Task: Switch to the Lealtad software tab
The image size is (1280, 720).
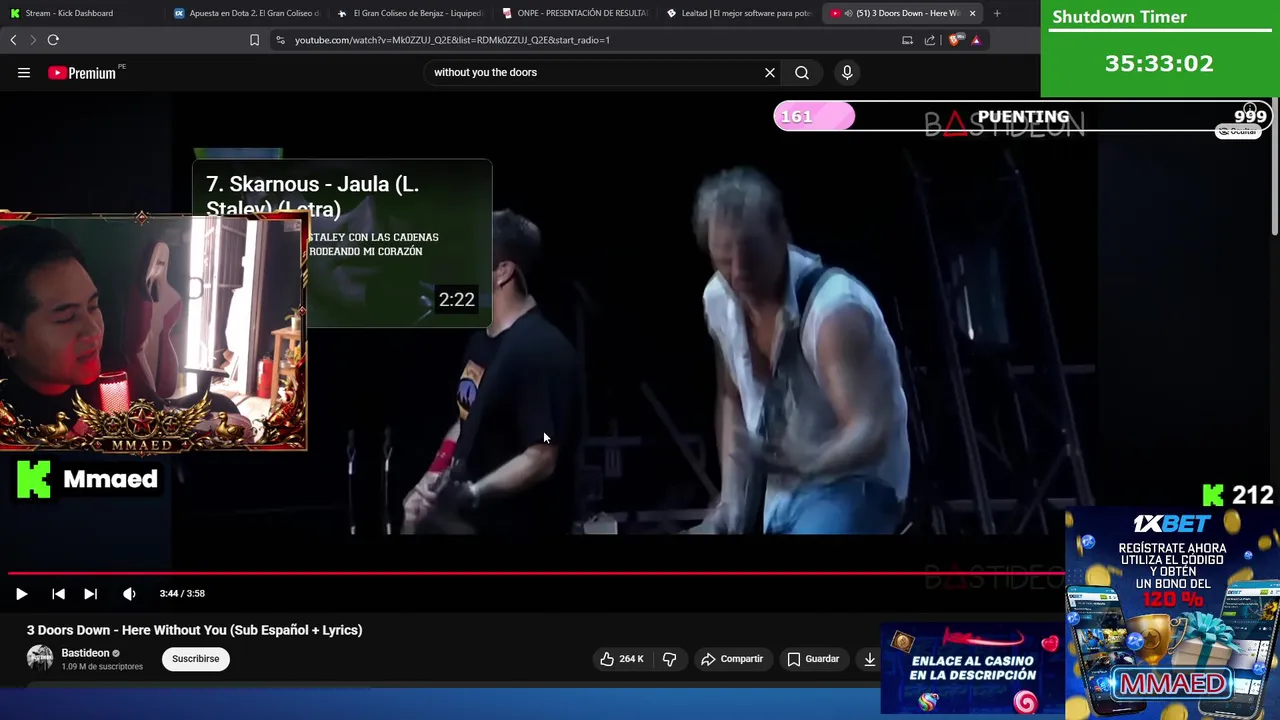Action: 738,13
